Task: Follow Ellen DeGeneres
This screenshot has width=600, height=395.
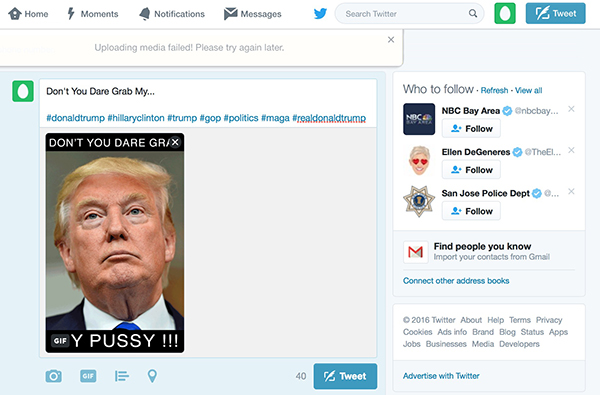Action: click(x=471, y=170)
